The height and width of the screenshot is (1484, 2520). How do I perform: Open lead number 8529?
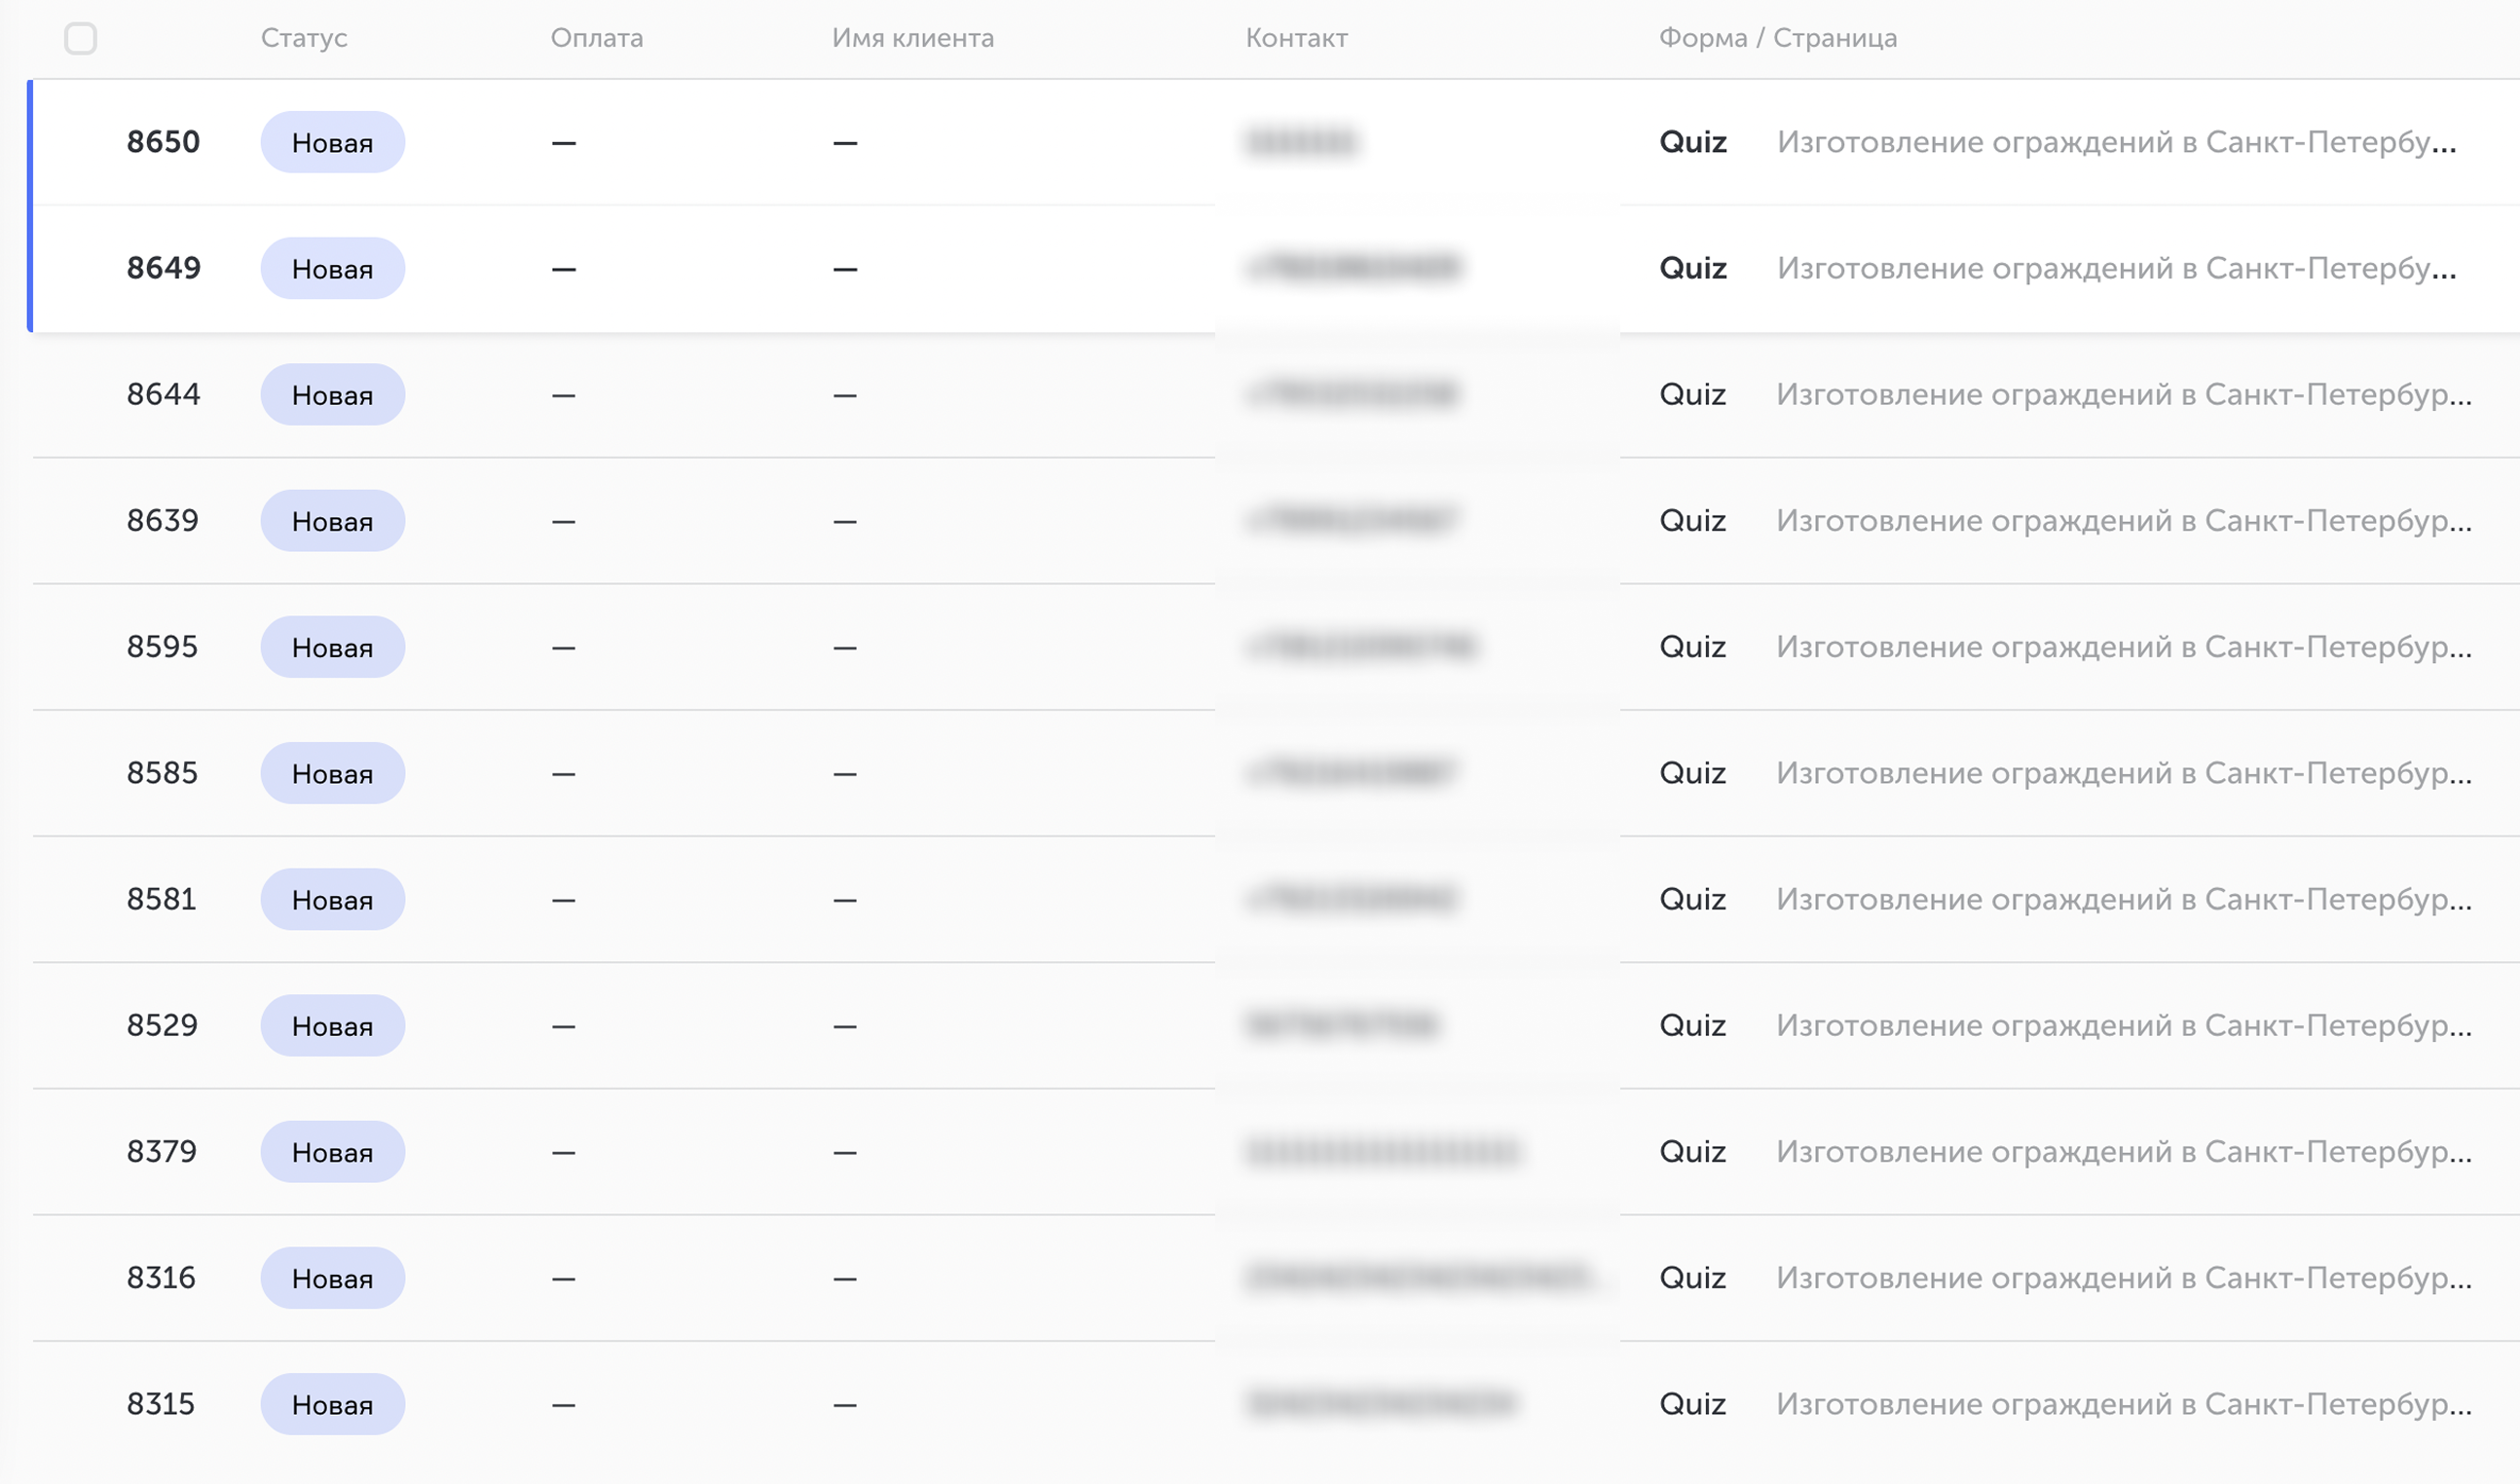click(x=162, y=1025)
